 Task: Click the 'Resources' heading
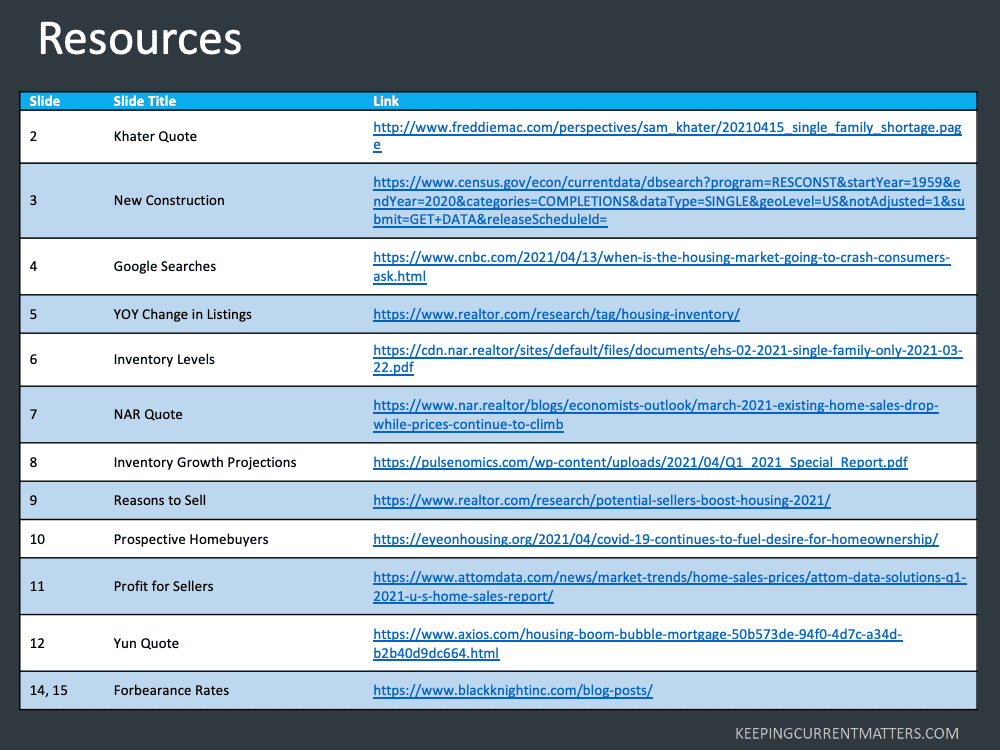click(x=140, y=39)
